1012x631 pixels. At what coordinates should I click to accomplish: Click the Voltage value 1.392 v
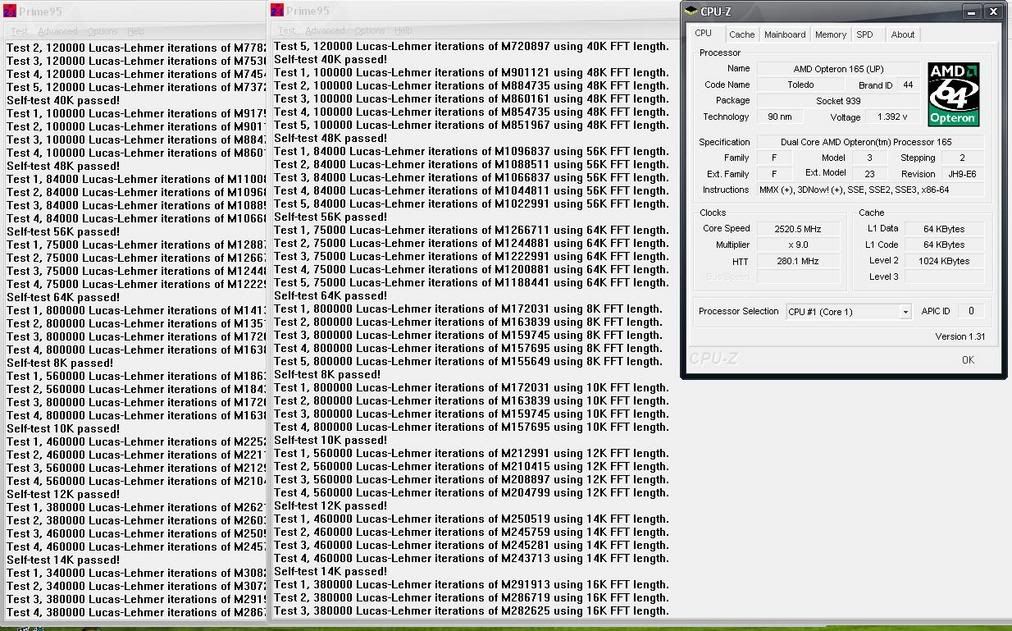point(893,117)
